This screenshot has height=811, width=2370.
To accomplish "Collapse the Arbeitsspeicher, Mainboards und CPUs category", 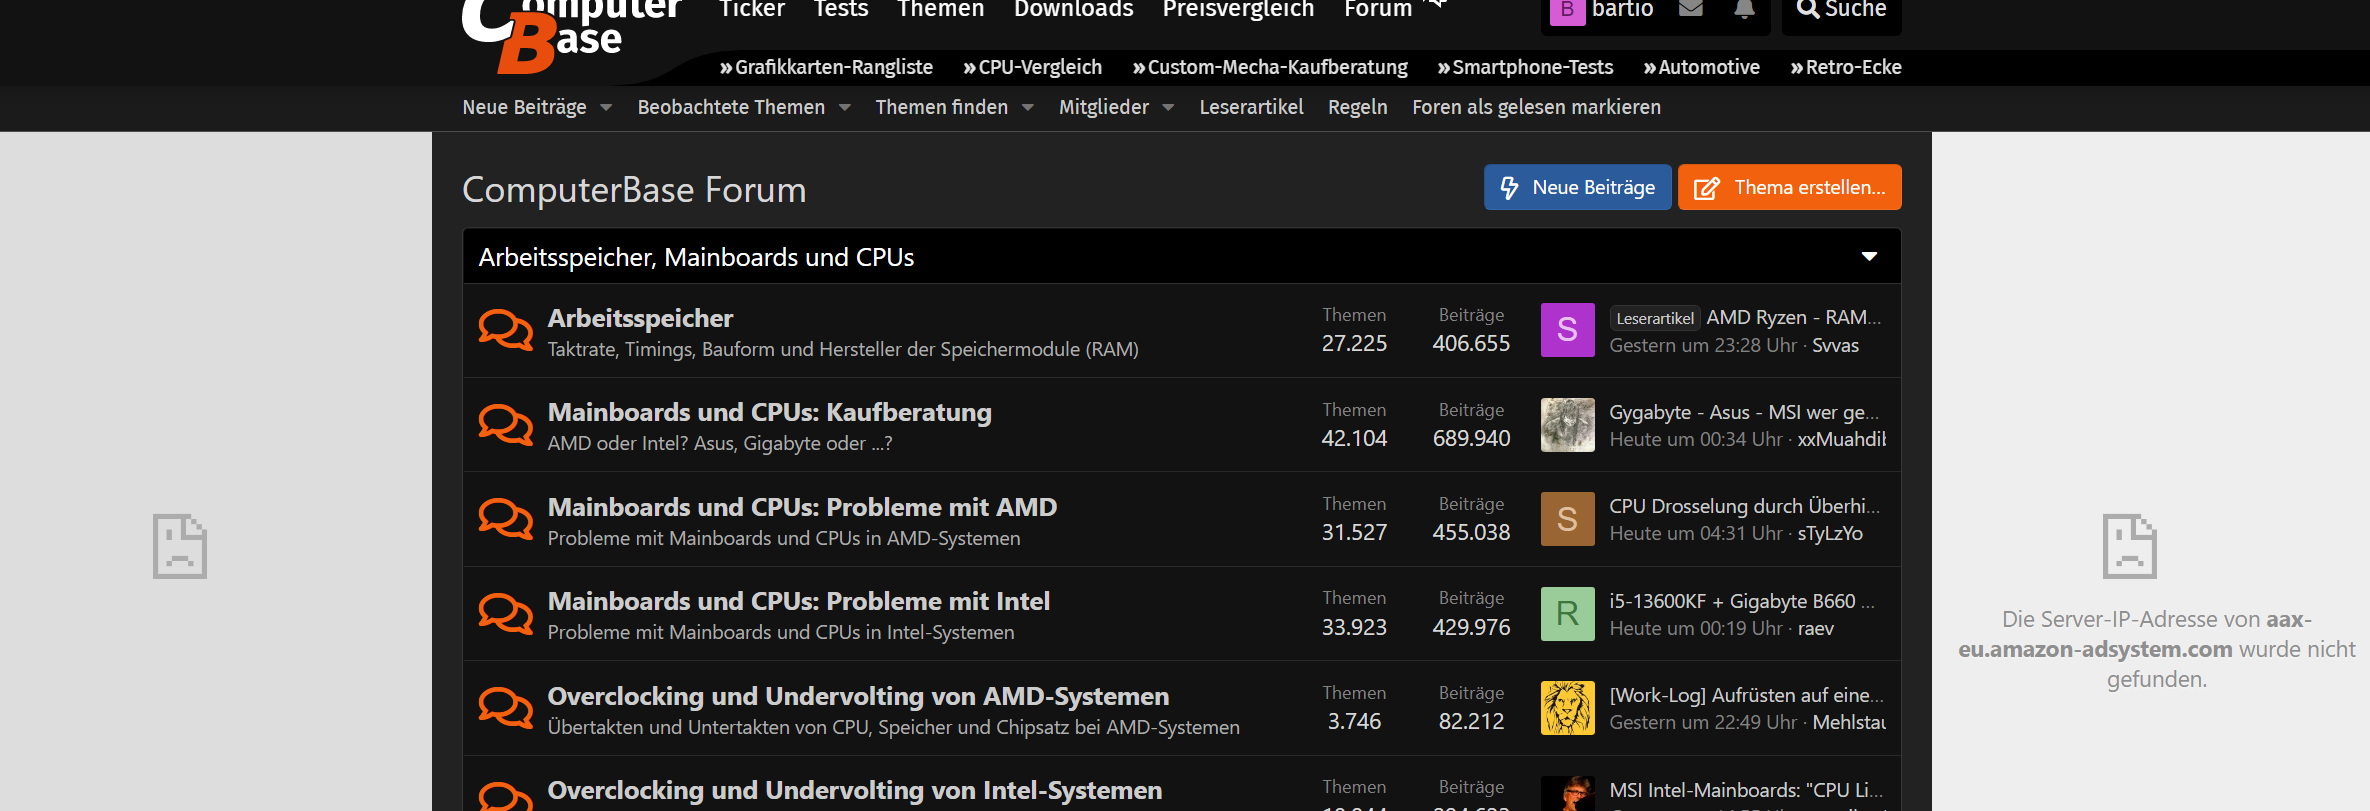I will pos(1869,257).
